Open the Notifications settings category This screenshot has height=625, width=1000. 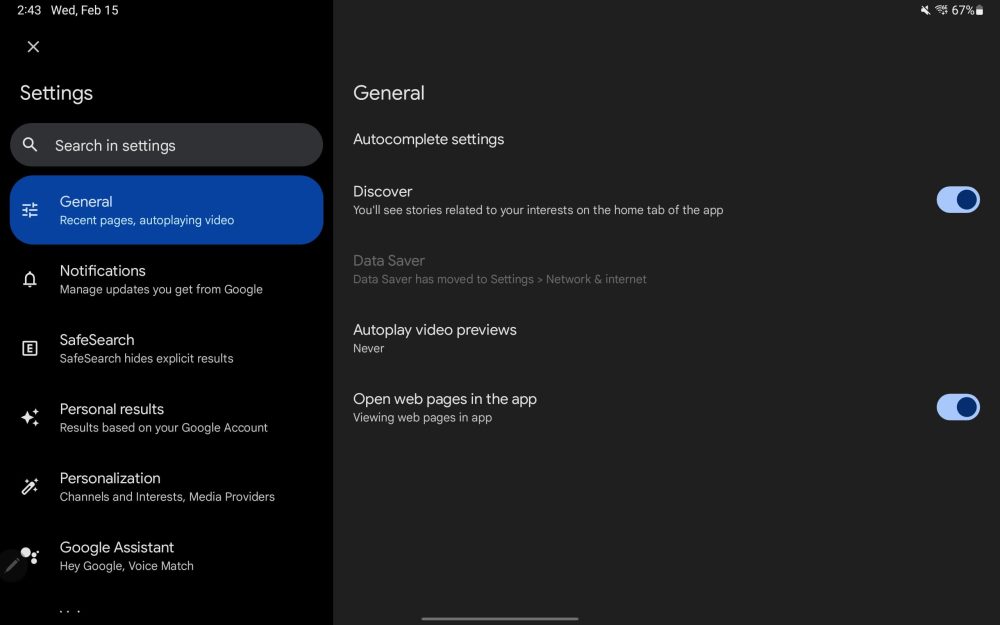(x=160, y=279)
